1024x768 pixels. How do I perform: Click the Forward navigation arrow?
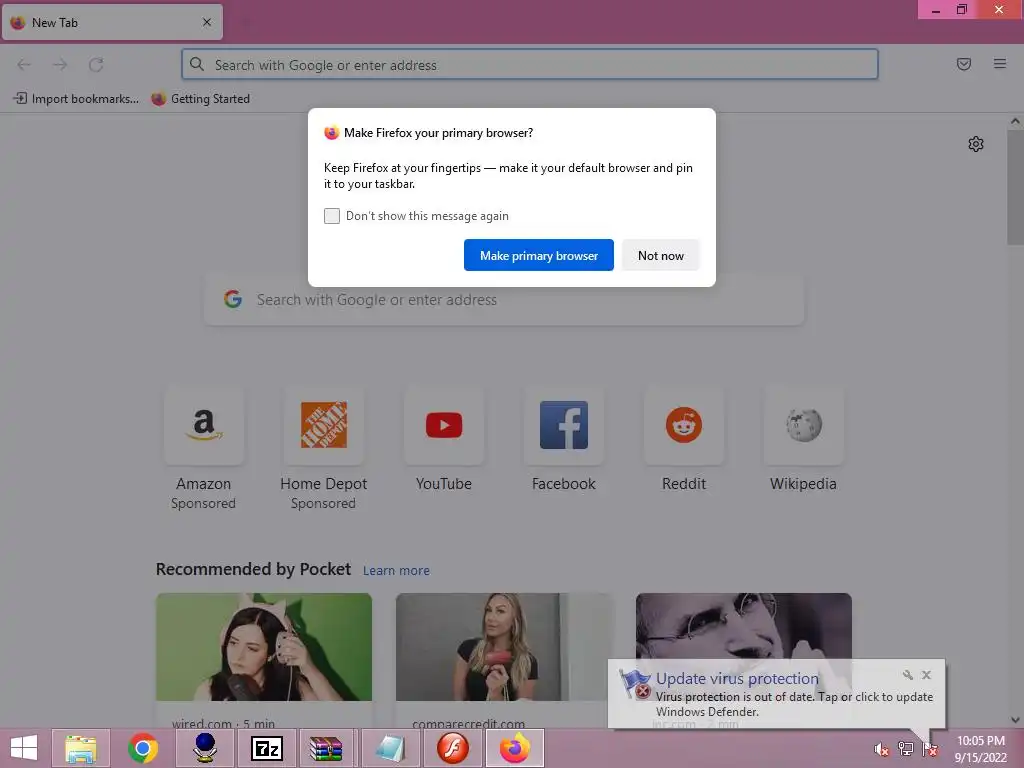pyautogui.click(x=60, y=65)
